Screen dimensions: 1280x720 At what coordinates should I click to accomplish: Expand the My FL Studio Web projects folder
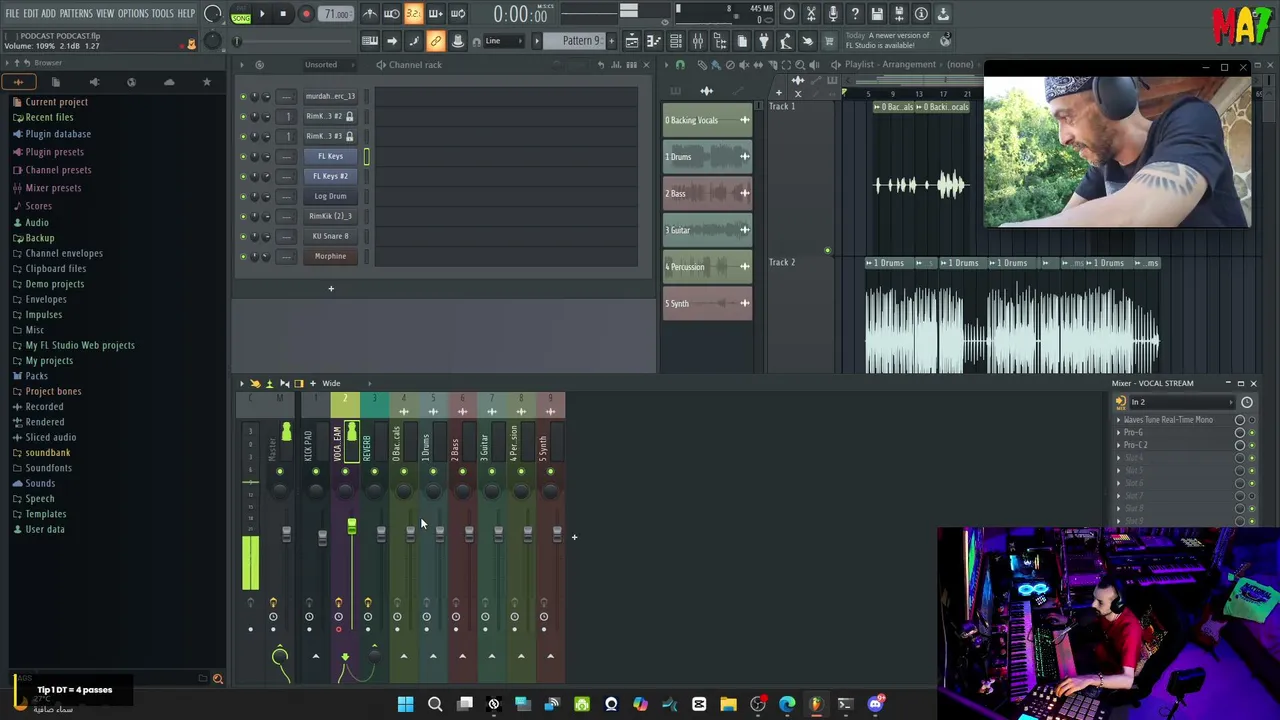[x=79, y=345]
